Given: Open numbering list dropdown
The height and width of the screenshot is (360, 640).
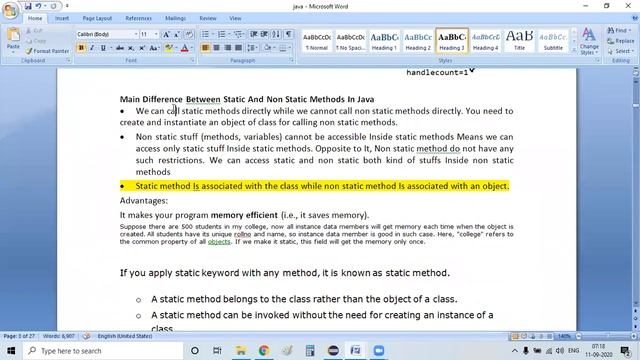Looking at the screenshot, I should [229, 34].
